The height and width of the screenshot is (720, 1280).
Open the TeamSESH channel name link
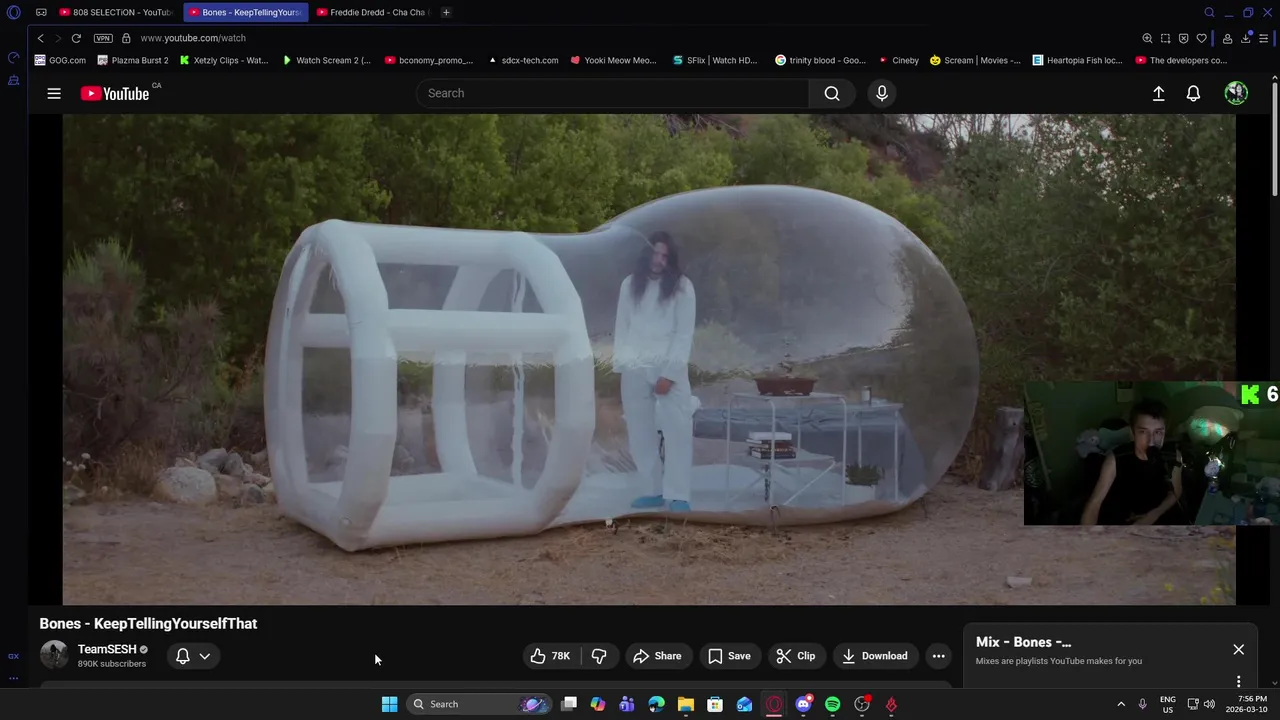(107, 649)
